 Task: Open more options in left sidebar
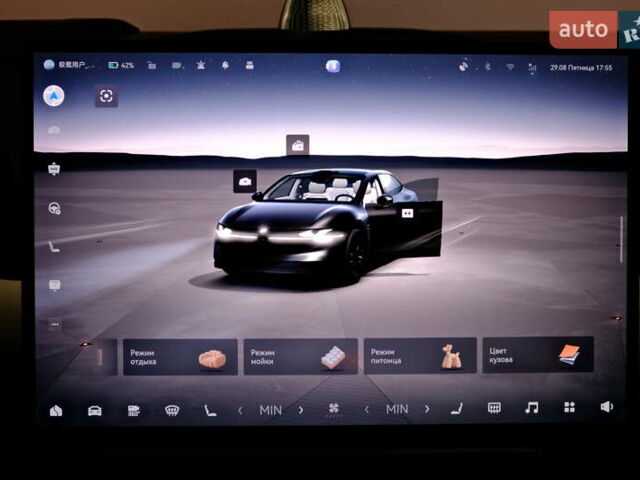tap(55, 324)
